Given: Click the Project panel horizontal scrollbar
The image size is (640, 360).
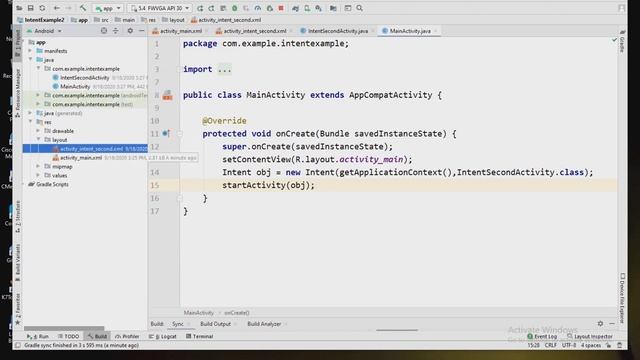Looking at the screenshot, I should 64,328.
